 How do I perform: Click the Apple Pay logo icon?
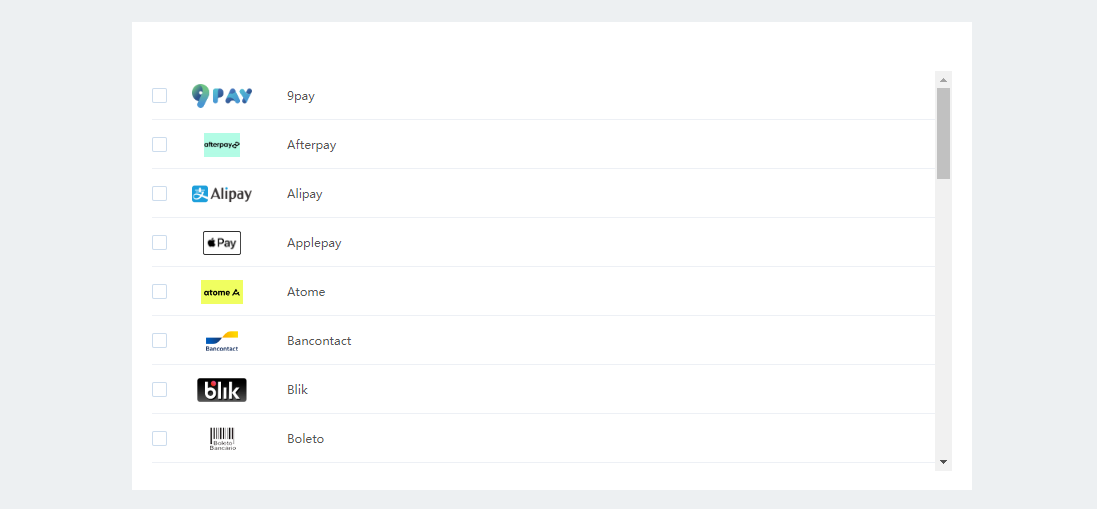pos(222,243)
